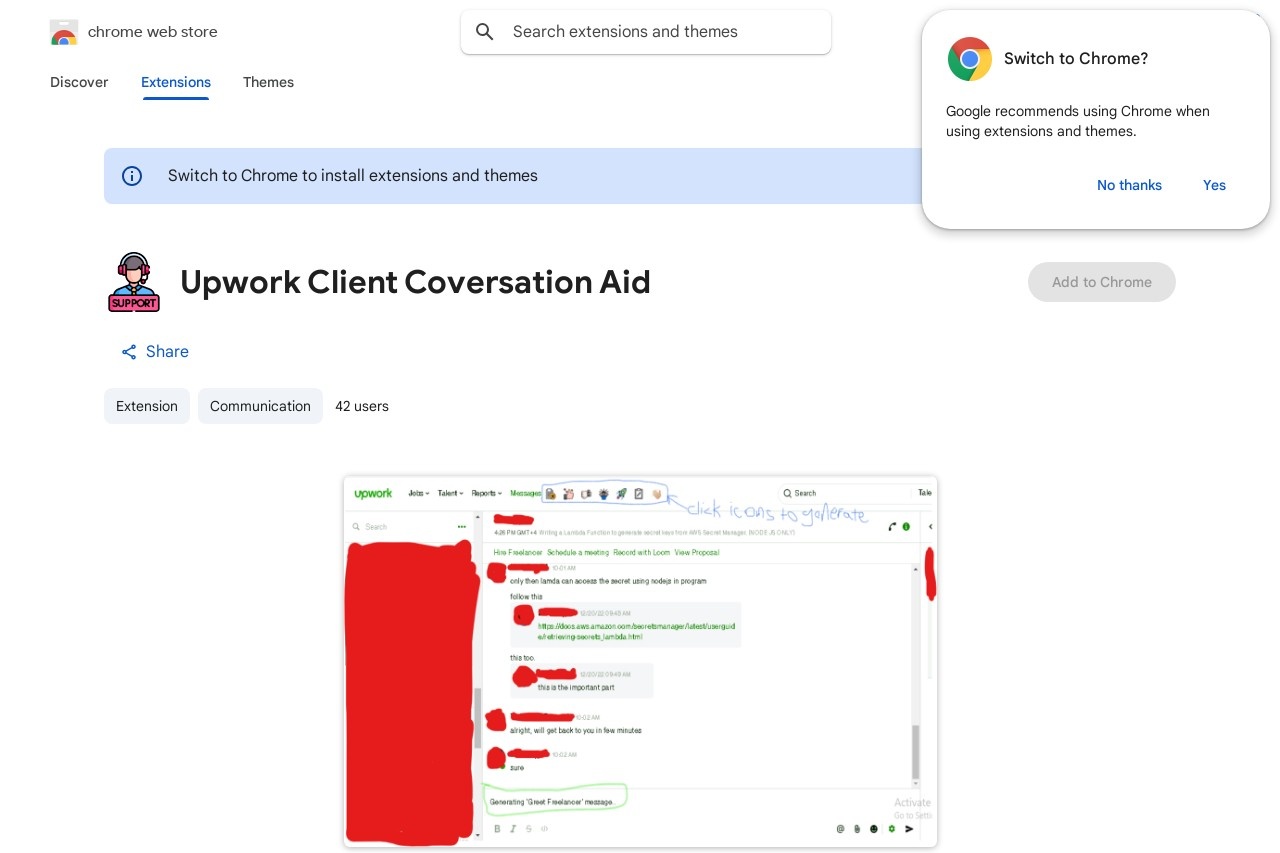This screenshot has height=853, width=1280.
Task: Open the Communication category chip
Action: [260, 406]
